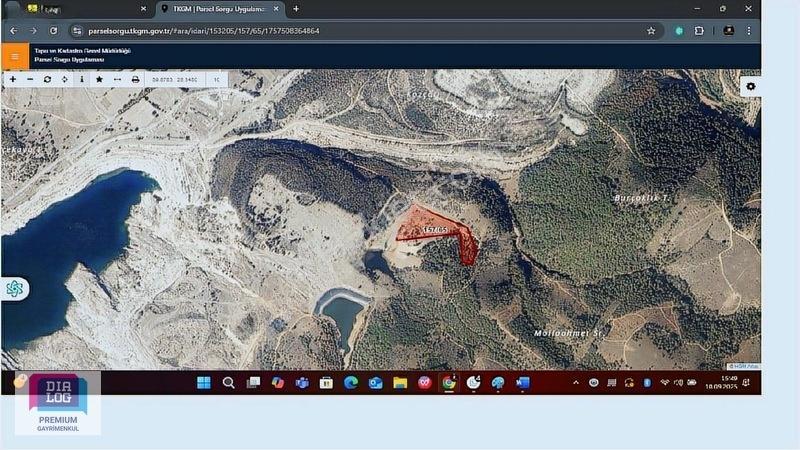Open the floating assistant side button
800x450 pixels.
pos(15,289)
